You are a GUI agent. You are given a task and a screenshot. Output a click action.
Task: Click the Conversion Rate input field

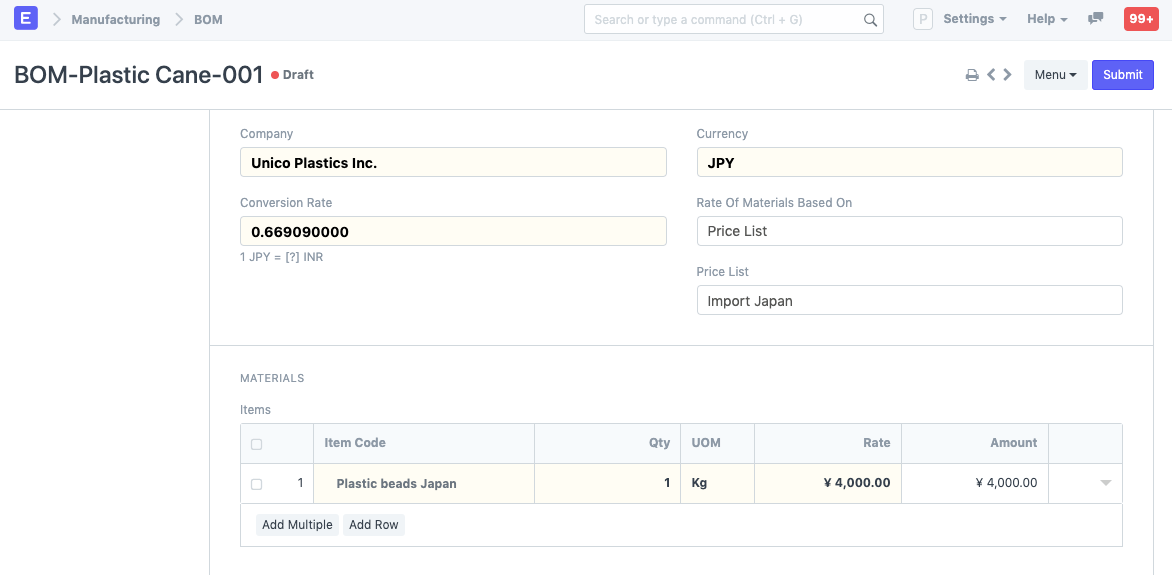pos(453,231)
